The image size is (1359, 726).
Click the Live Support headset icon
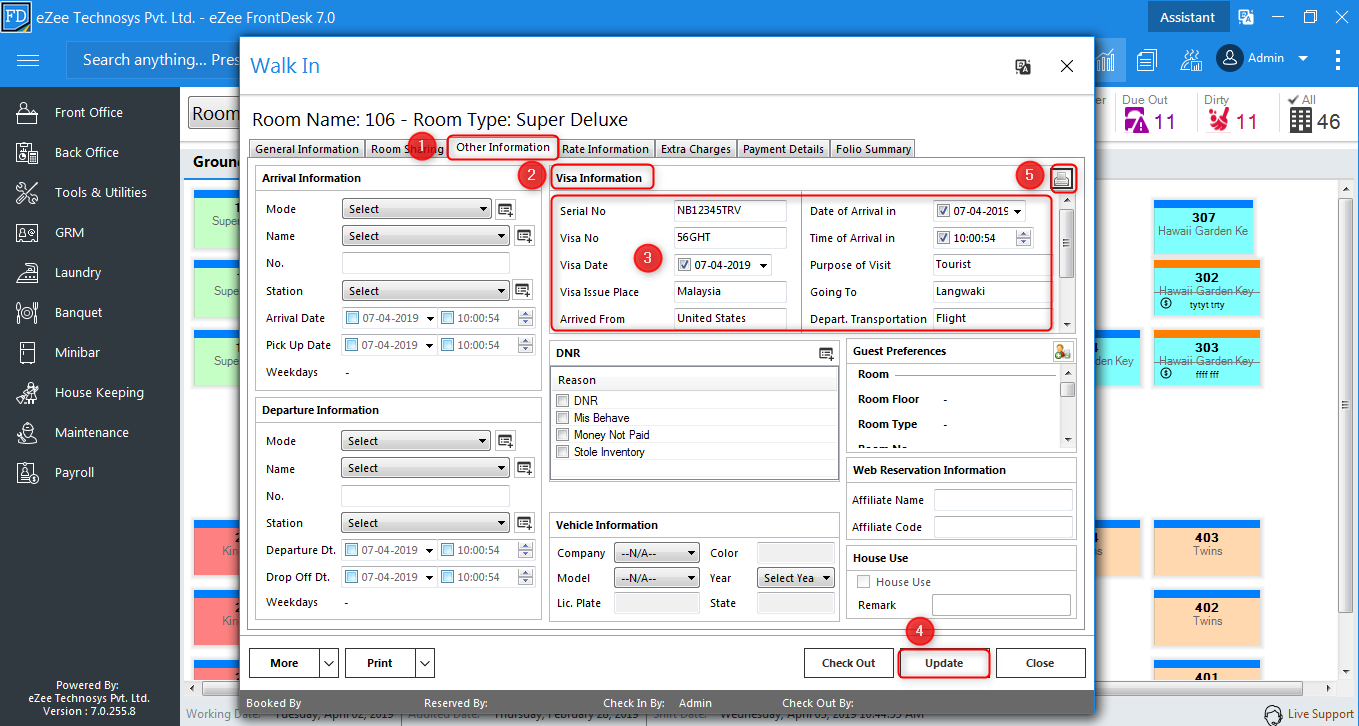[1273, 715]
